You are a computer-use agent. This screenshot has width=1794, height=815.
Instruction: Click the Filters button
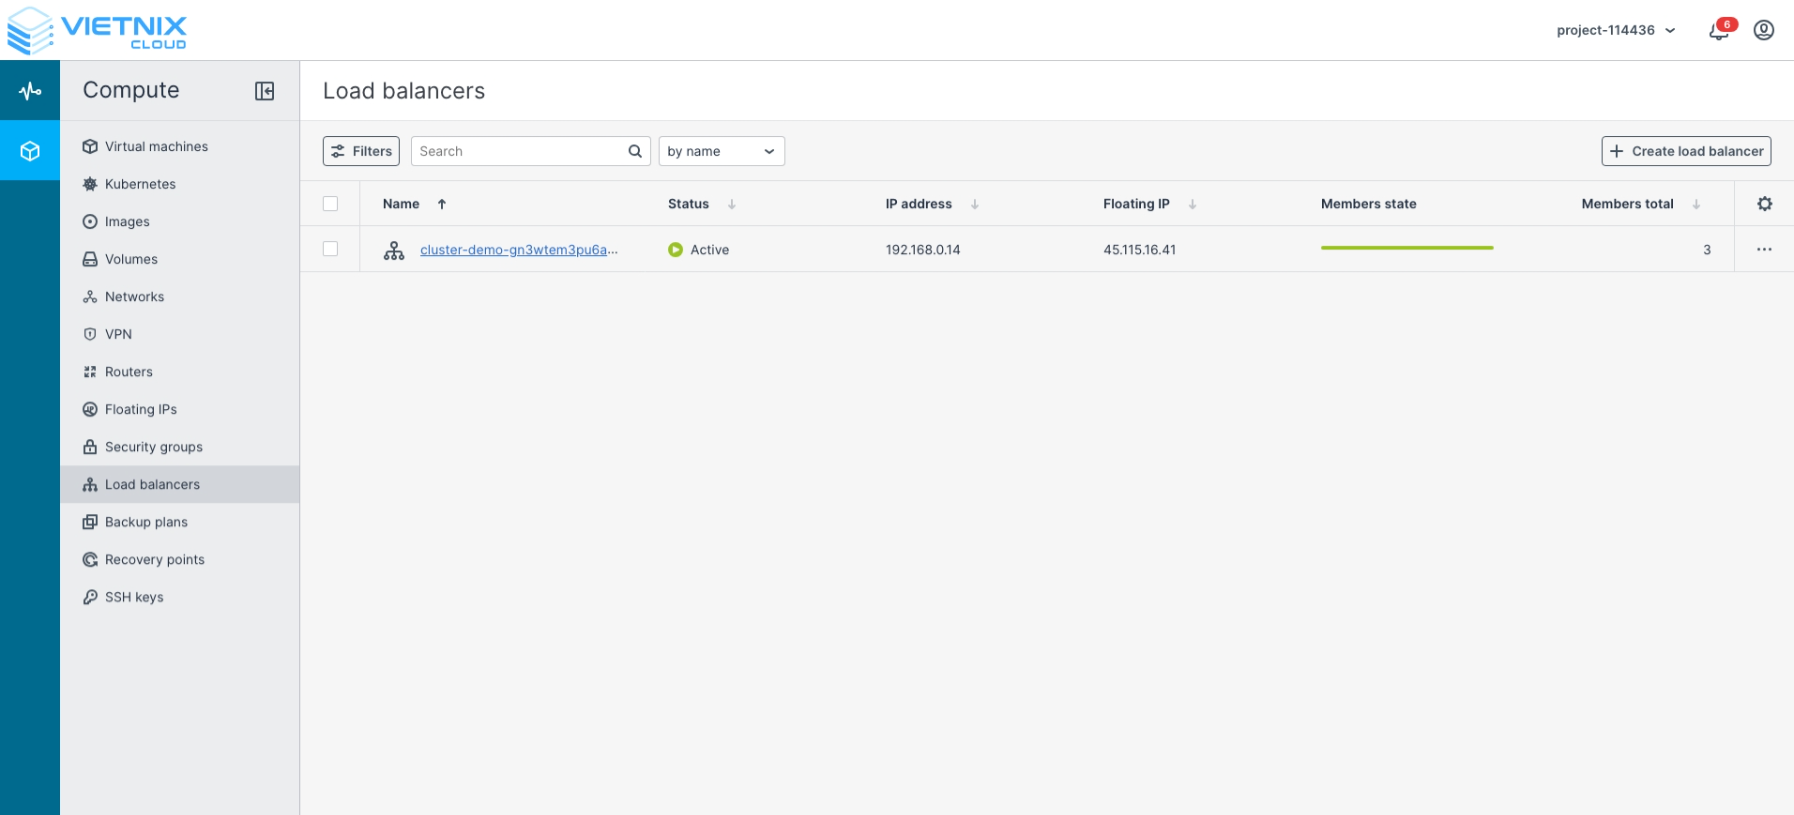click(361, 151)
